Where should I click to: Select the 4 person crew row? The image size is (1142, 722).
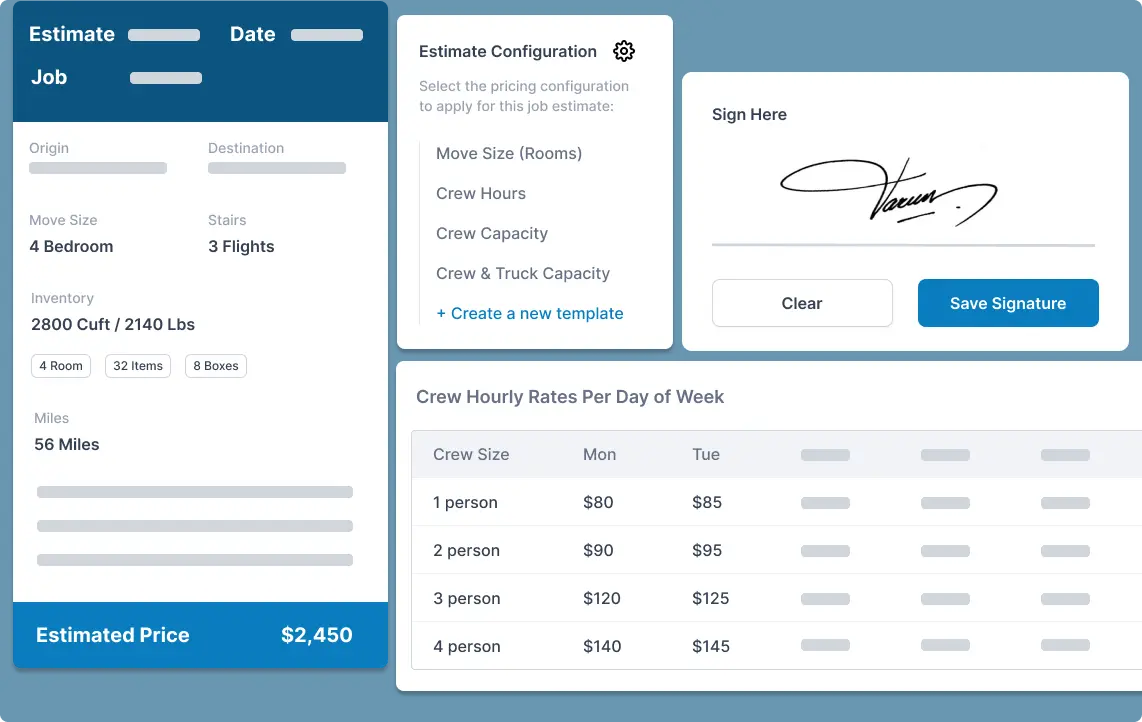tap(466, 646)
